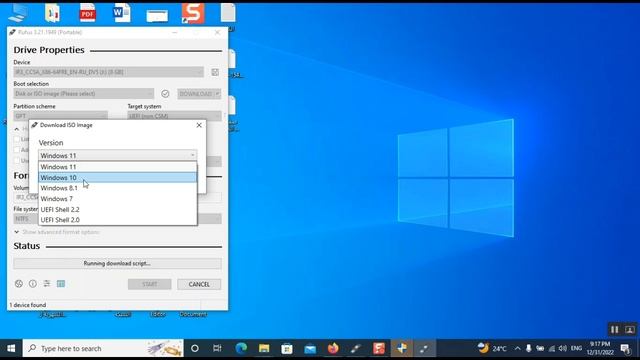Viewport: 640px width, 360px height.
Task: Show hidden system tray icons
Action: tap(518, 348)
